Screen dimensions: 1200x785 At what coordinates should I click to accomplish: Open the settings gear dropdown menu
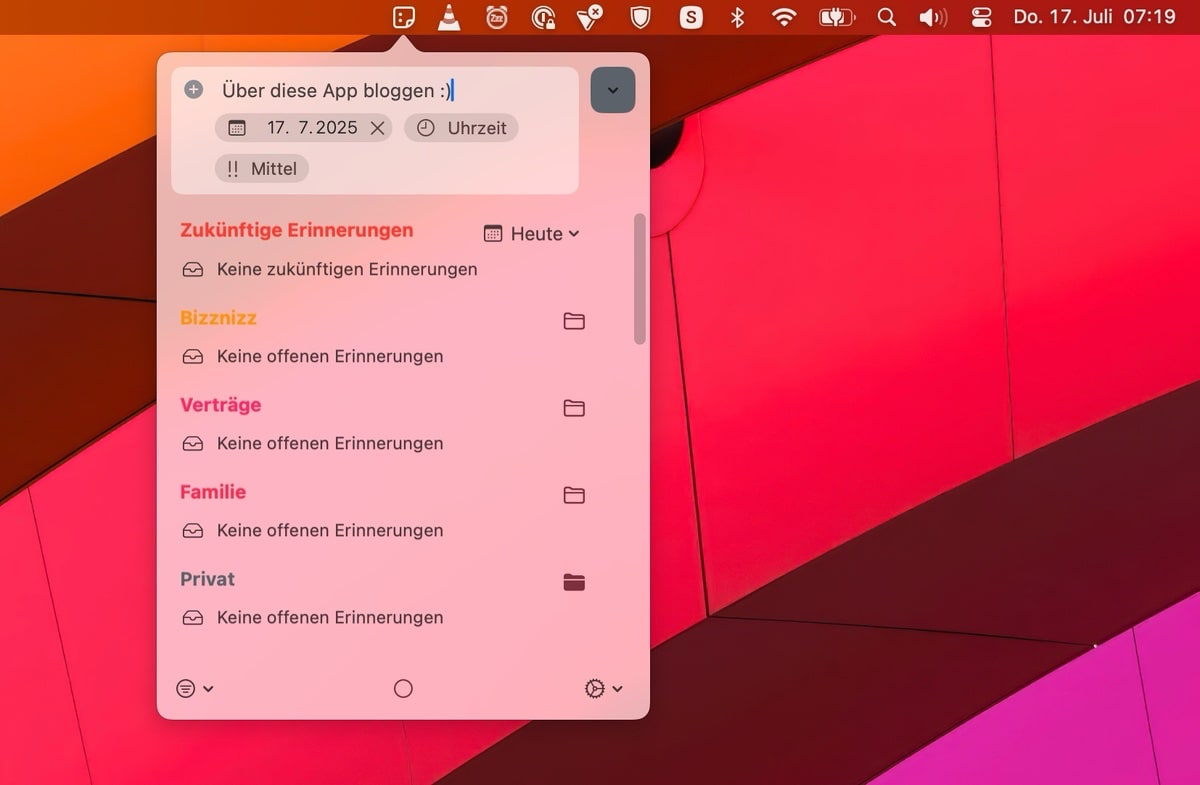pos(603,688)
